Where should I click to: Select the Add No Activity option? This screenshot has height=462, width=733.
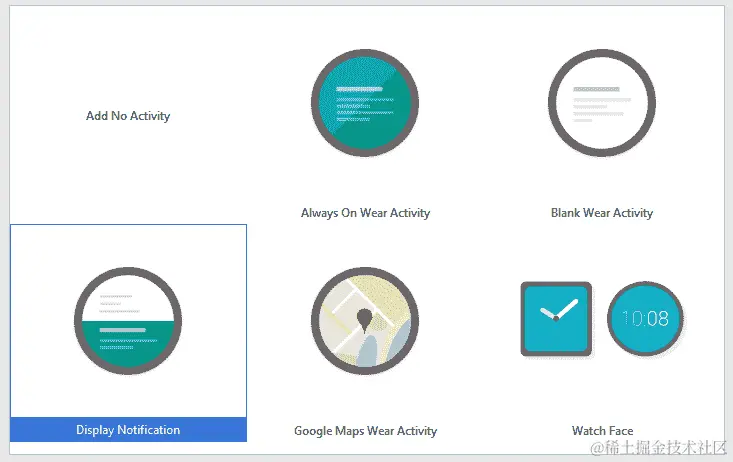(x=128, y=116)
